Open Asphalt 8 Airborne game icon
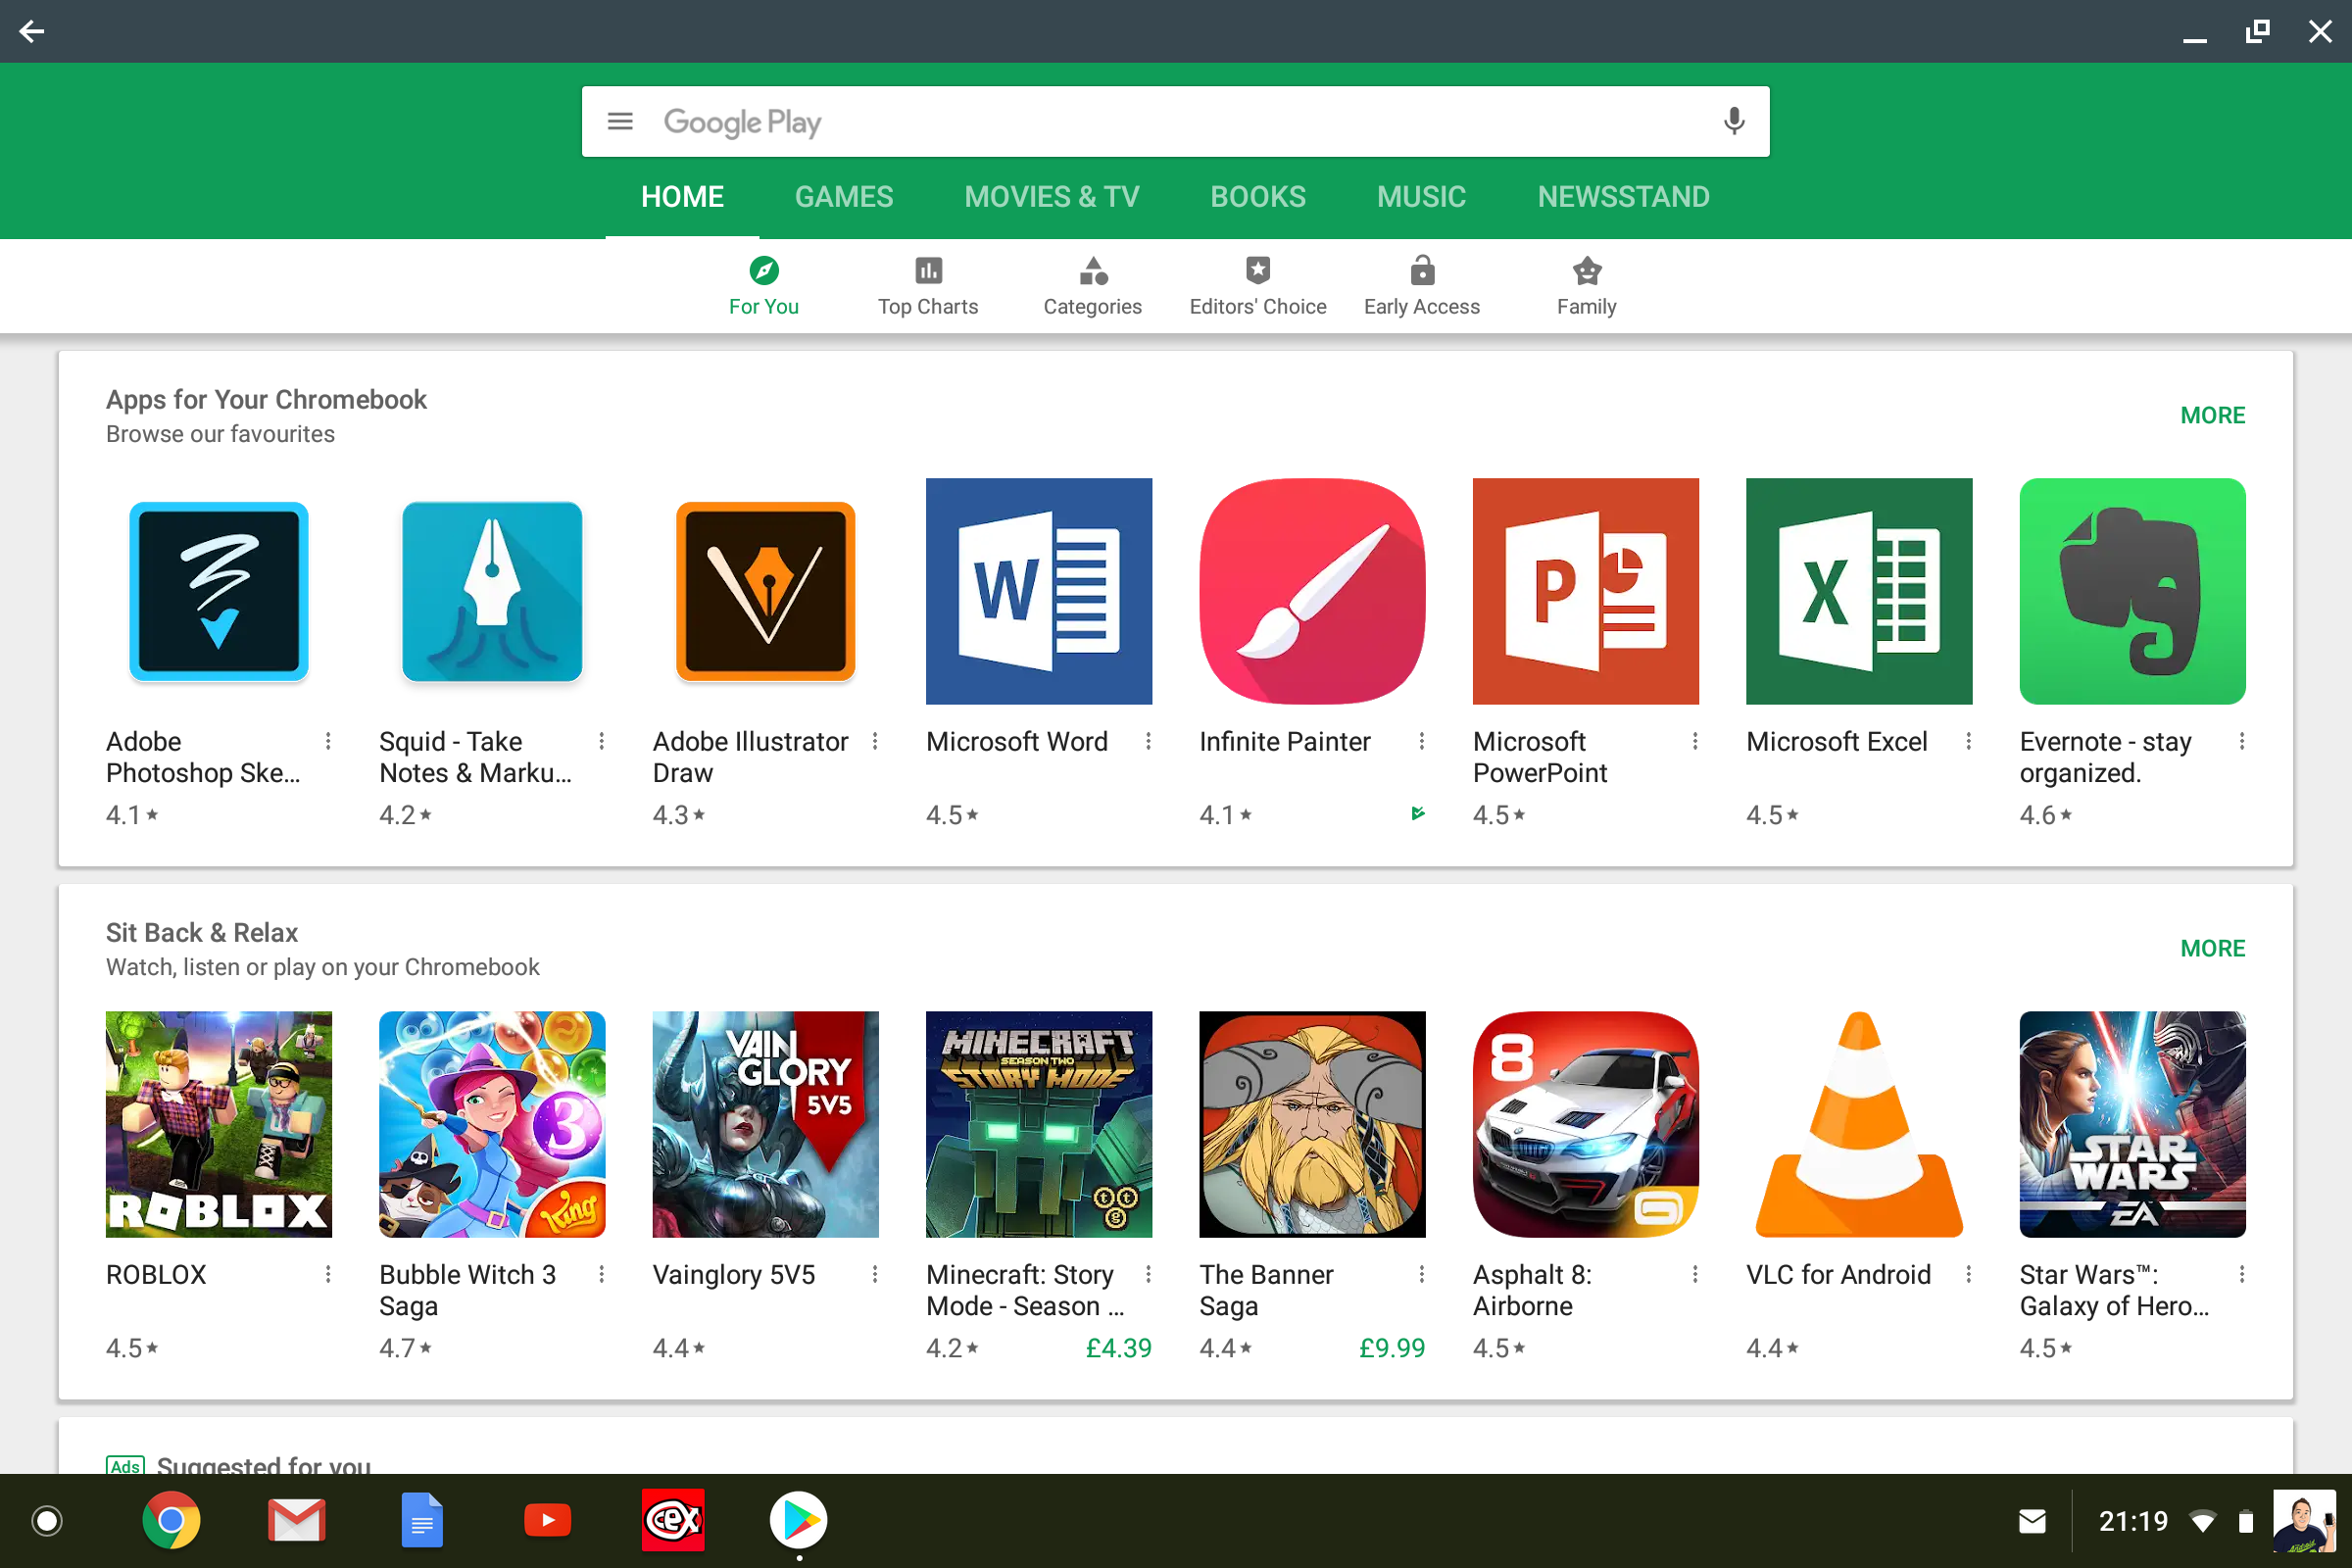 [x=1586, y=1124]
